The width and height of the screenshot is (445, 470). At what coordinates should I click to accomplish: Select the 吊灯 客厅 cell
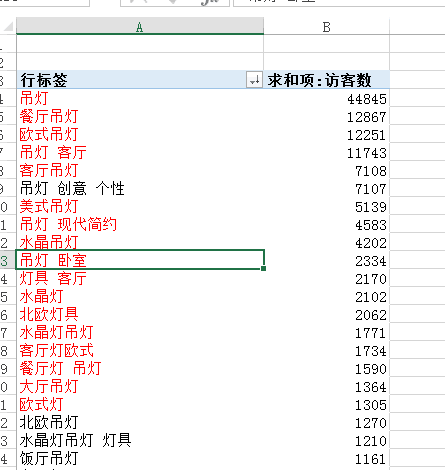(140, 152)
